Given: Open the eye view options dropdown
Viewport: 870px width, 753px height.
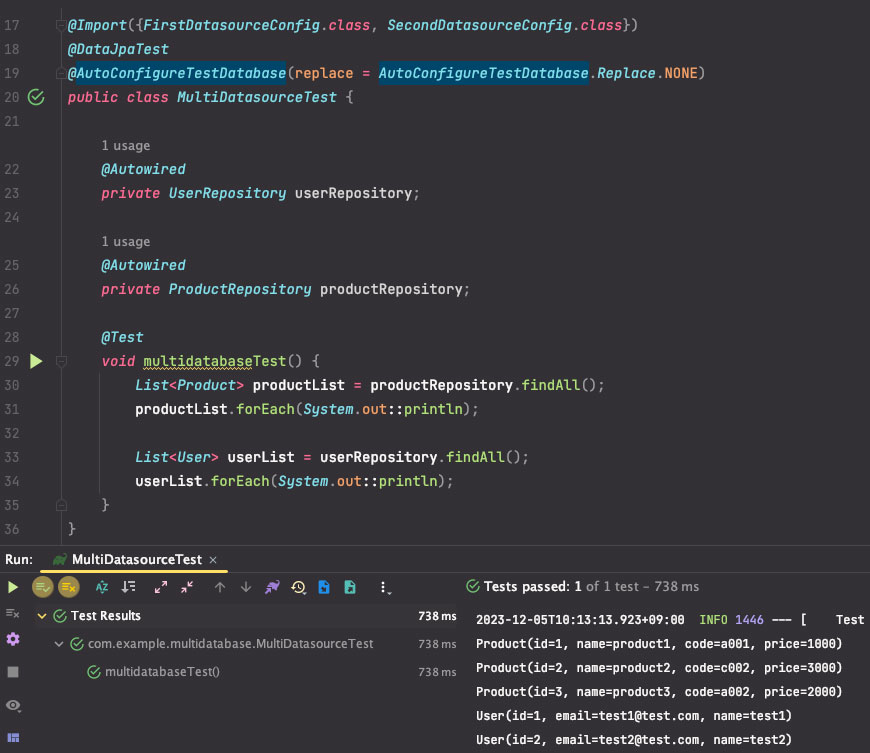Looking at the screenshot, I should tap(13, 705).
